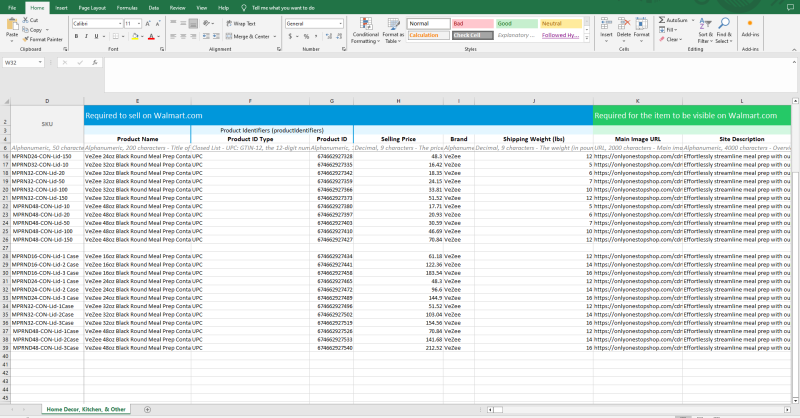Apply red Font Color
This screenshot has height=418, width=800.
151,36
